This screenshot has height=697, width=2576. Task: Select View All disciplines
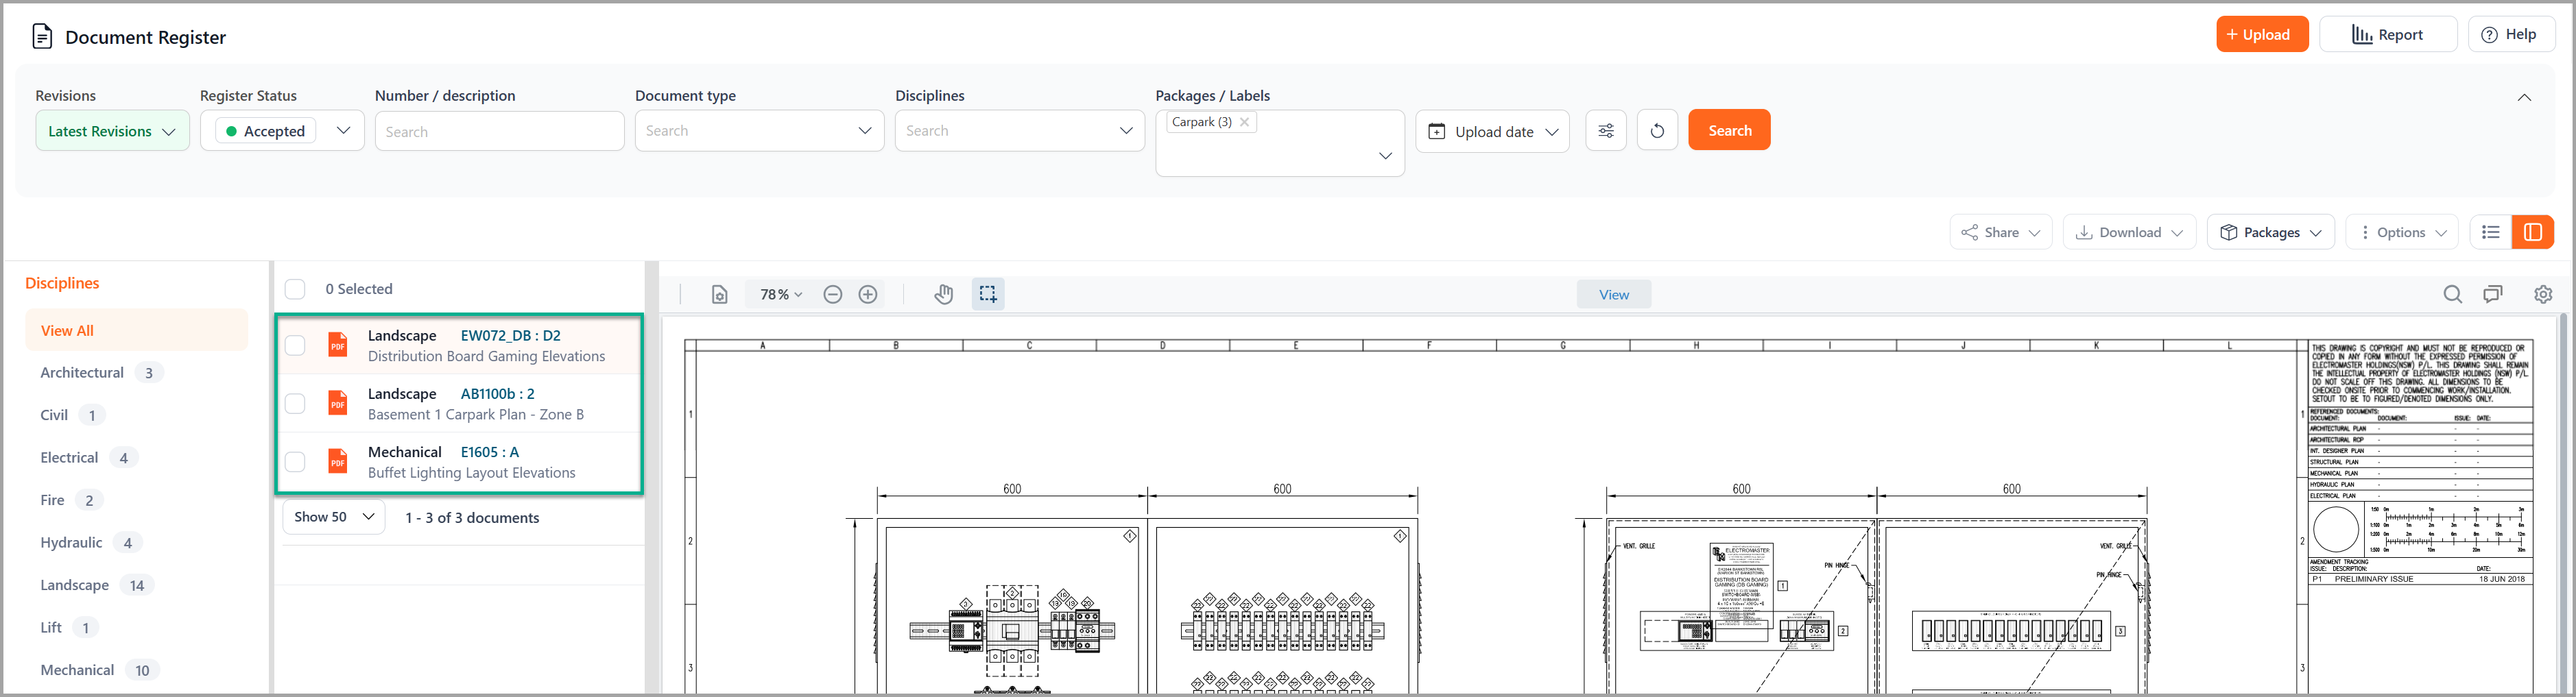click(136, 330)
